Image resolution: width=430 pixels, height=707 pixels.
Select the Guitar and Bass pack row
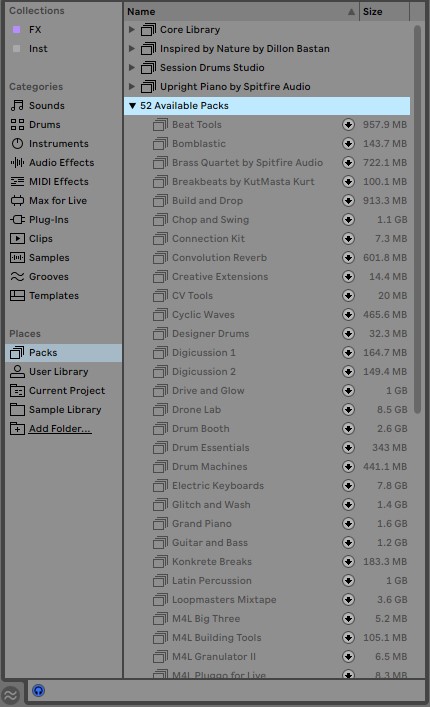[x=267, y=542]
